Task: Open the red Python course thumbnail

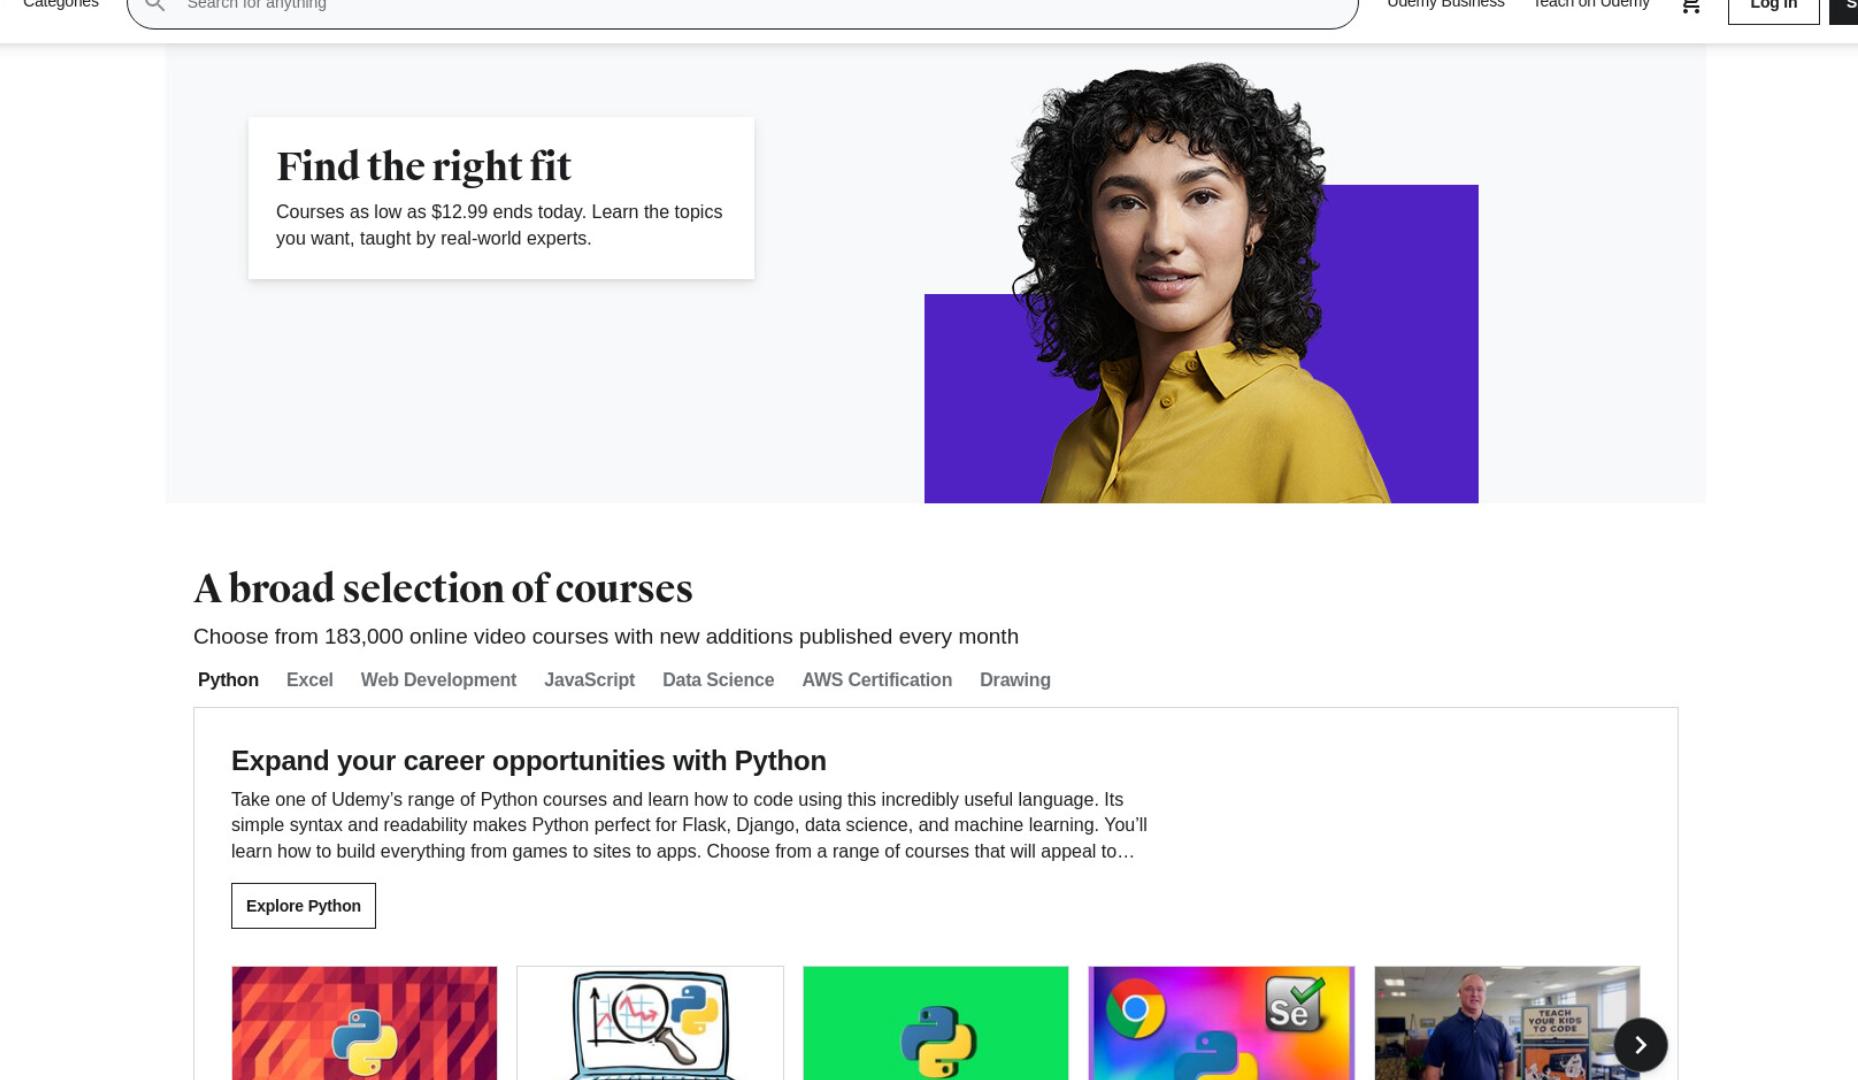Action: pyautogui.click(x=364, y=1023)
